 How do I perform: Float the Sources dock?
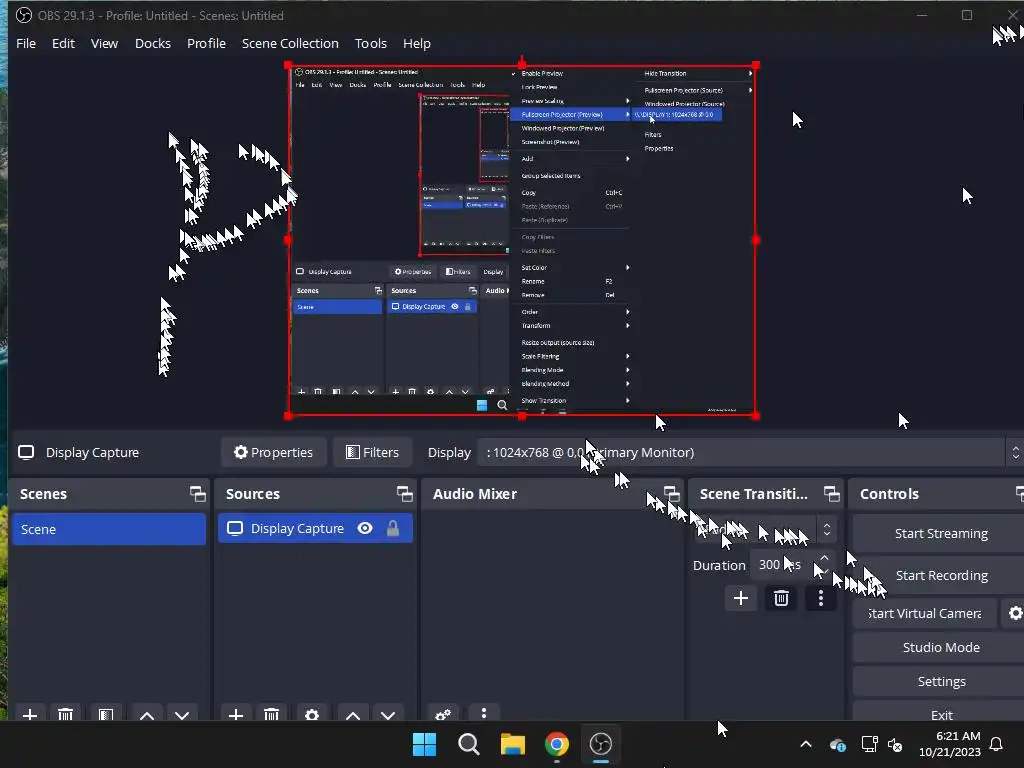pyautogui.click(x=404, y=494)
